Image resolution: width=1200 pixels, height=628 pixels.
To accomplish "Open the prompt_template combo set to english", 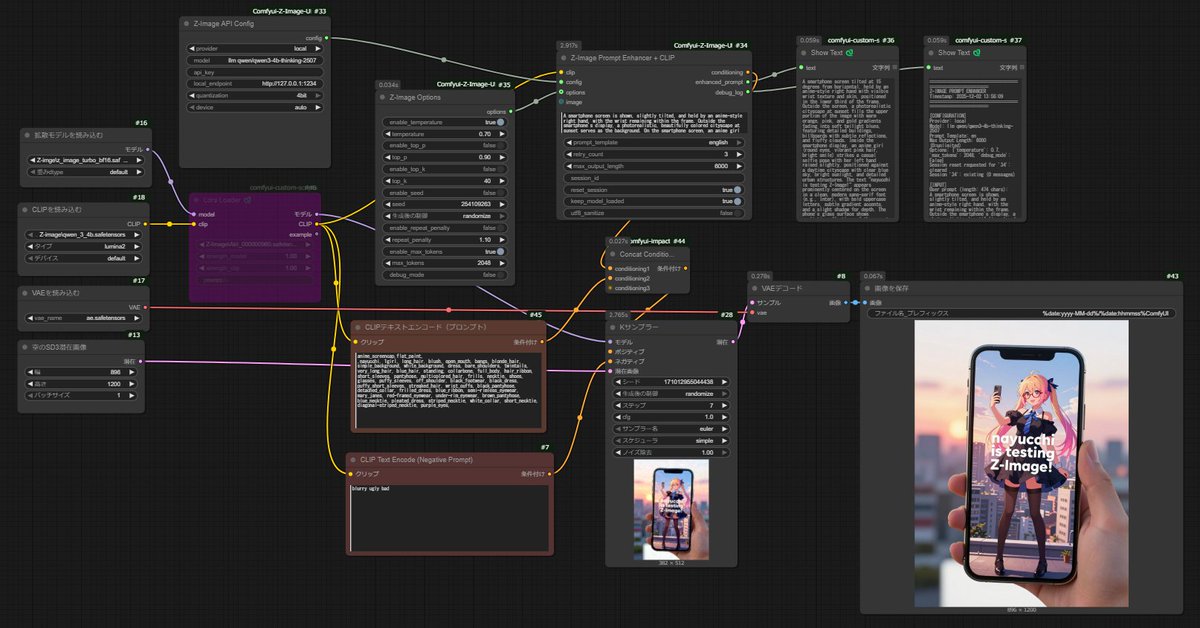I will click(654, 143).
